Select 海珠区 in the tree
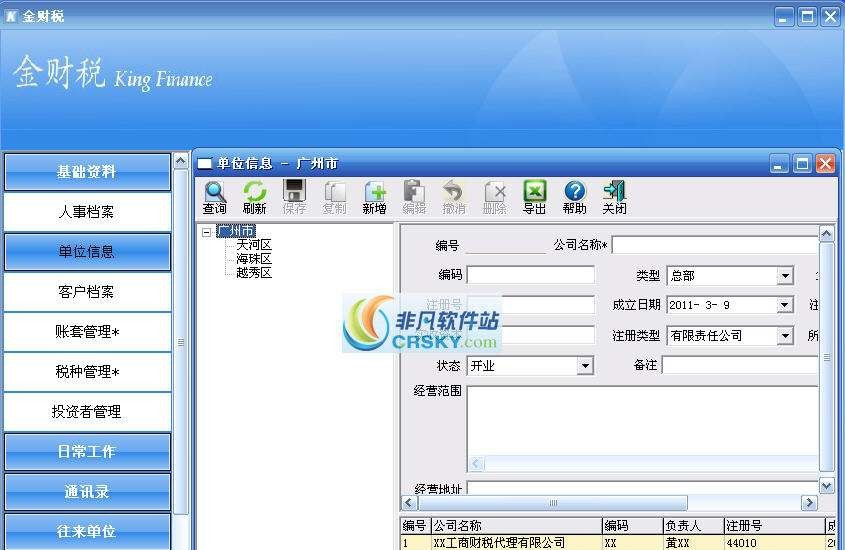 253,259
